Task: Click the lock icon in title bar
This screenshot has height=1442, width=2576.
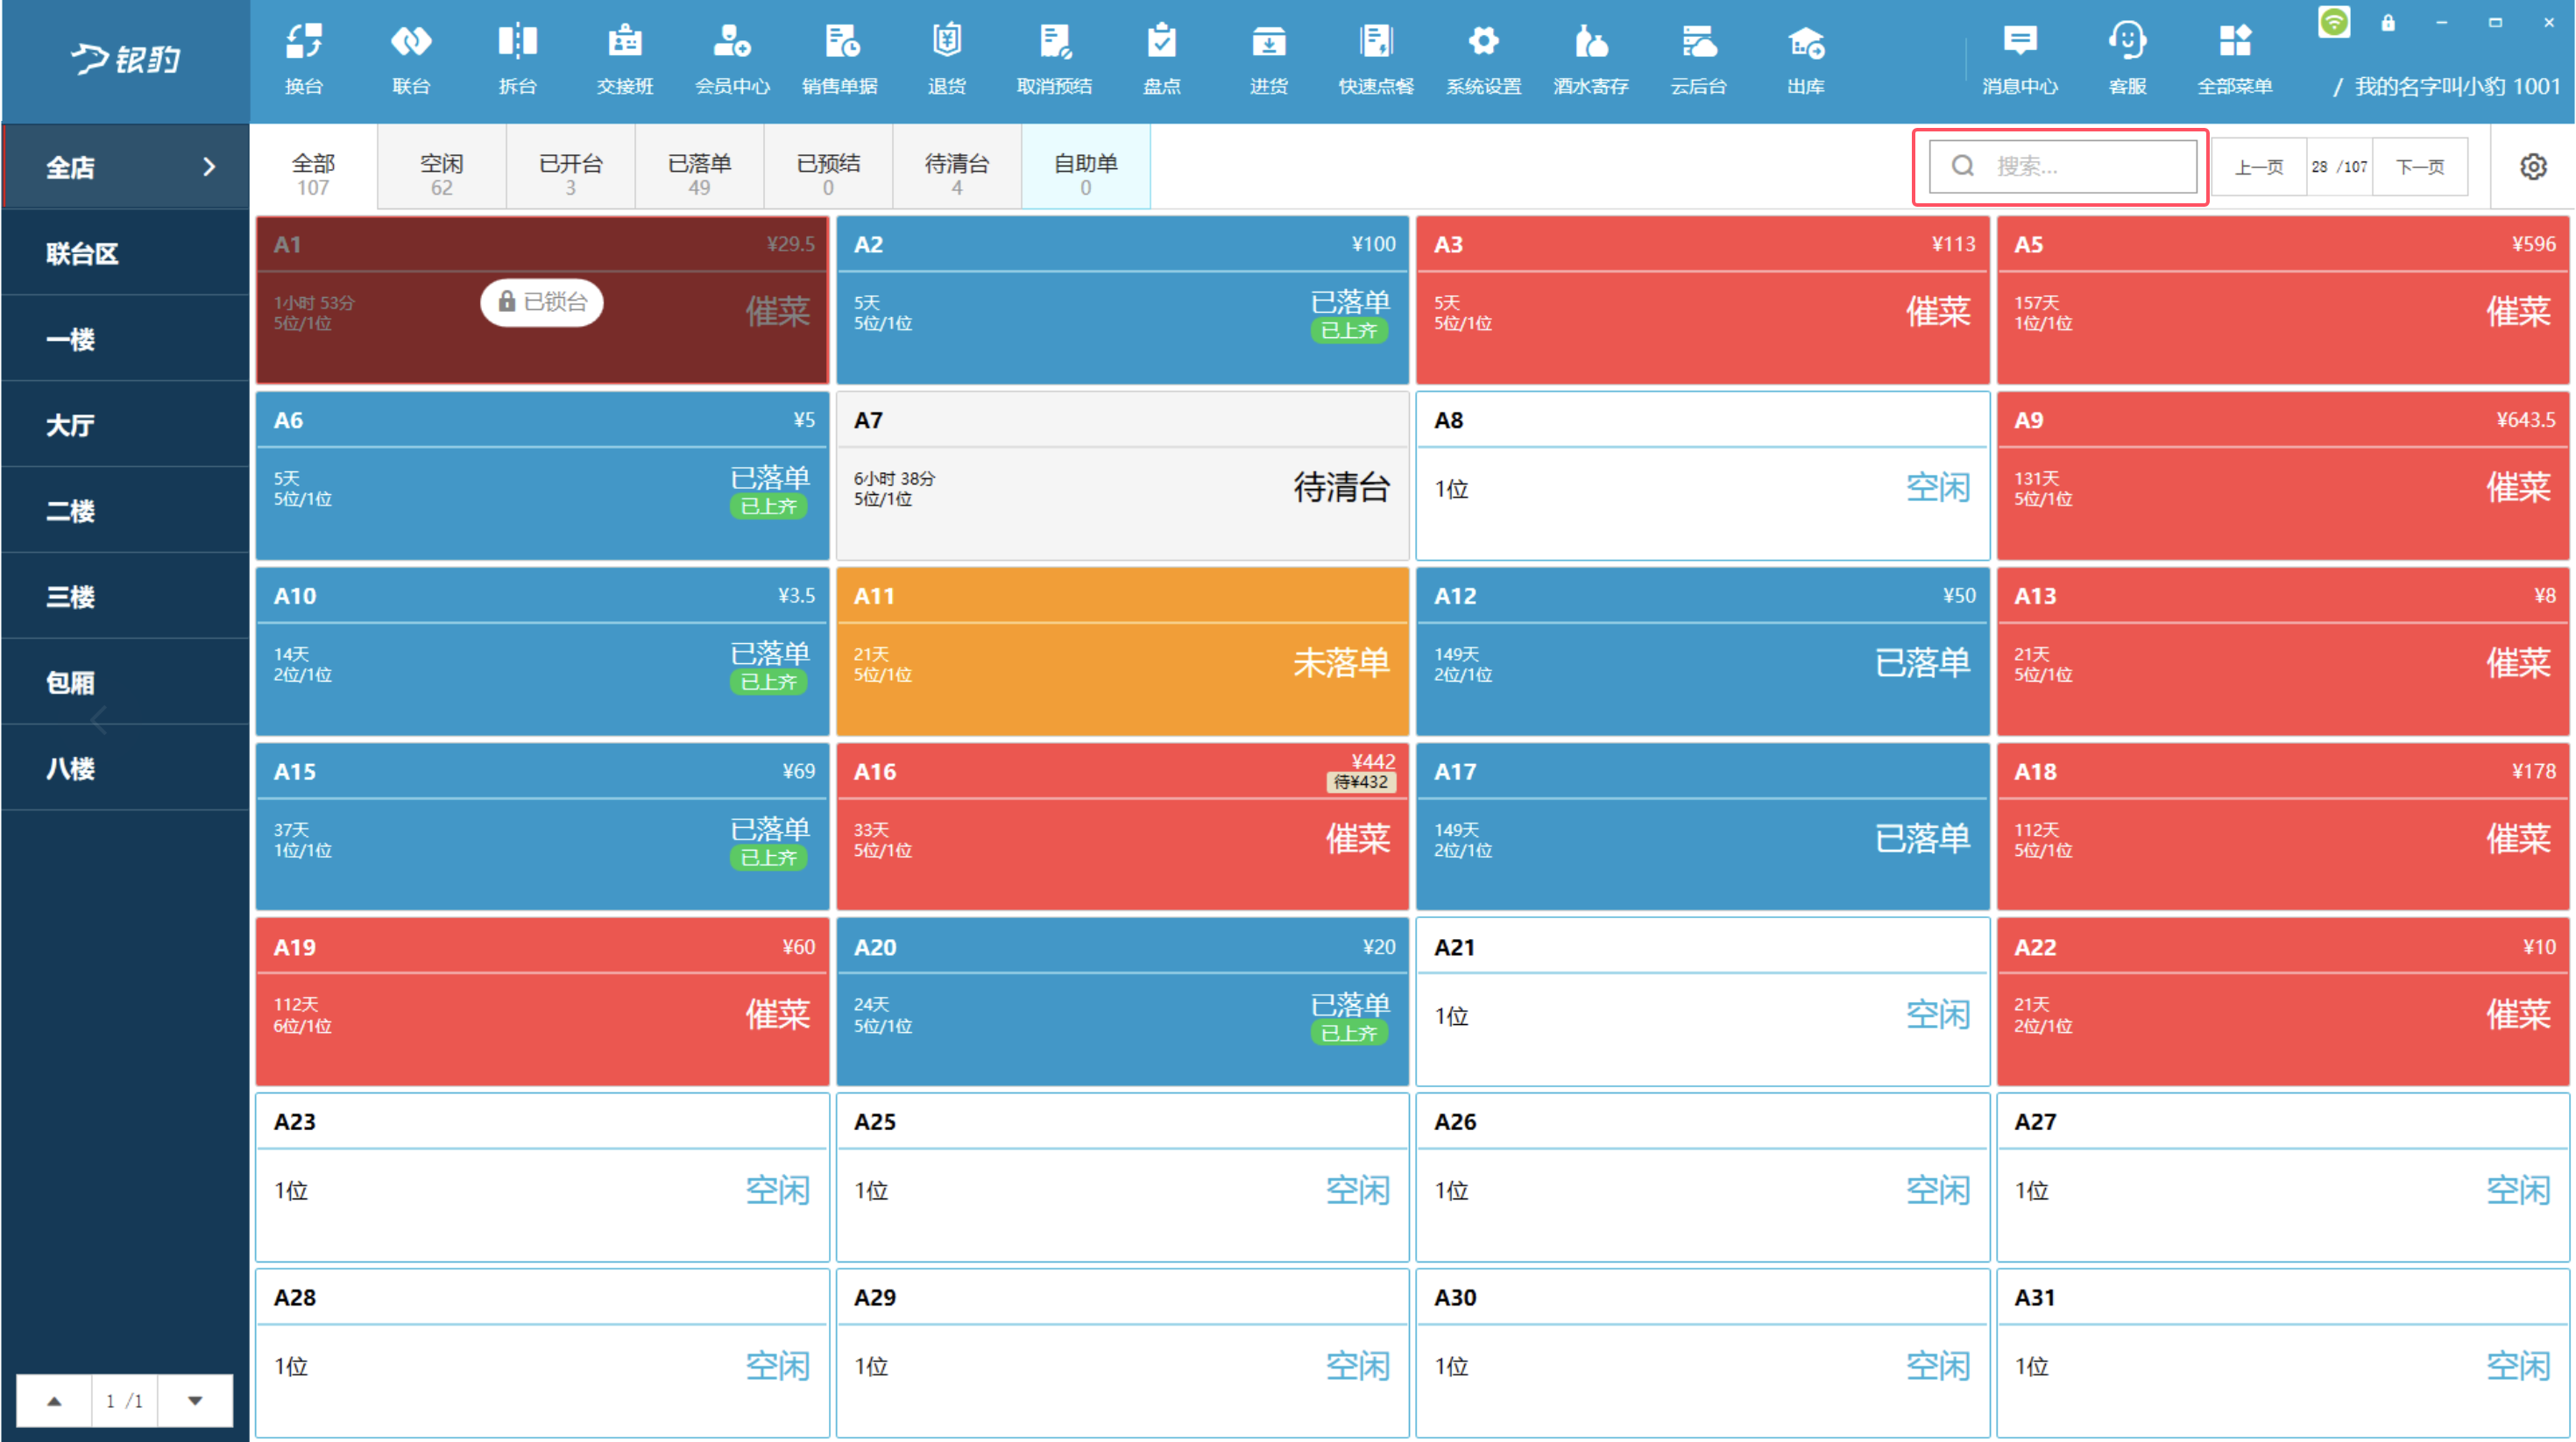Action: point(2388,23)
